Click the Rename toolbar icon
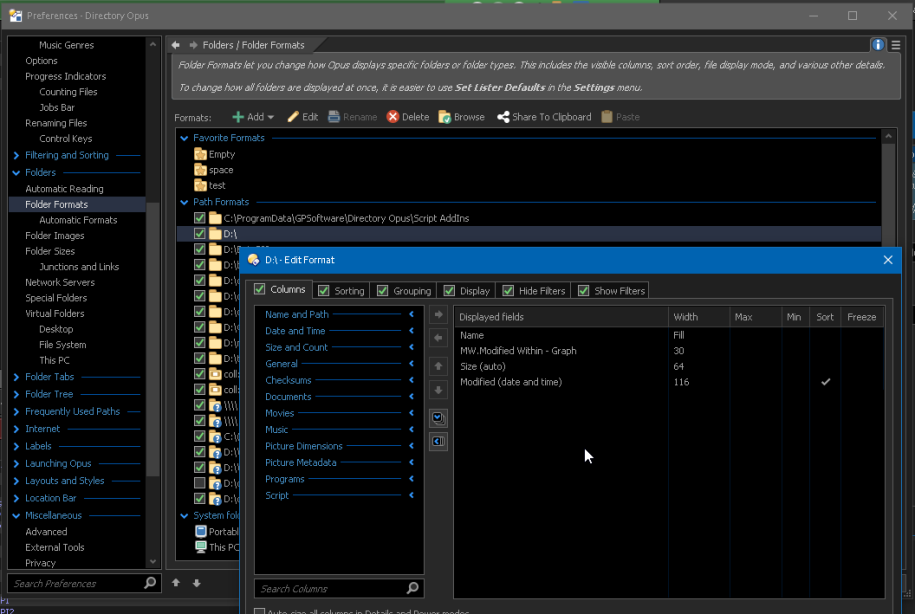Screen dimensions: 915x614 pyautogui.click(x=334, y=117)
